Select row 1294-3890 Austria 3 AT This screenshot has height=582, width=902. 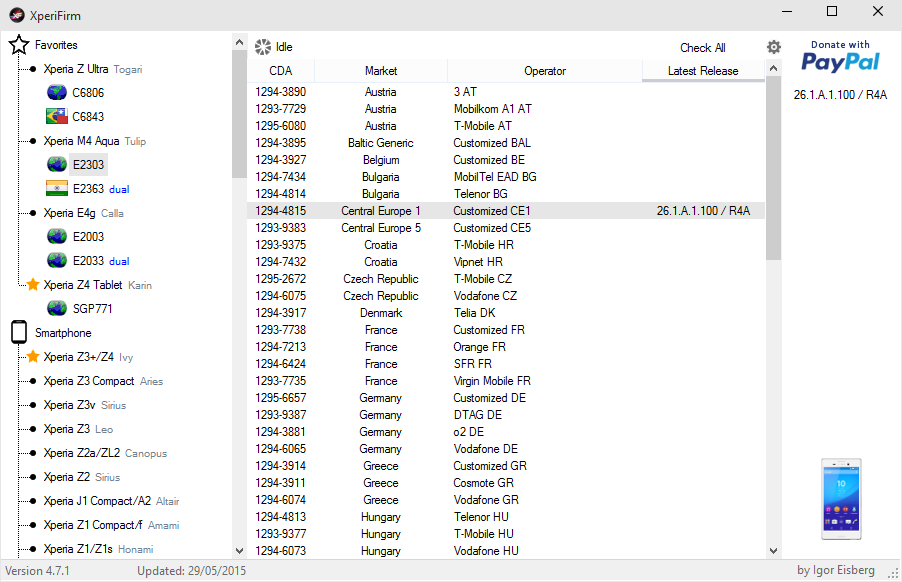[506, 92]
